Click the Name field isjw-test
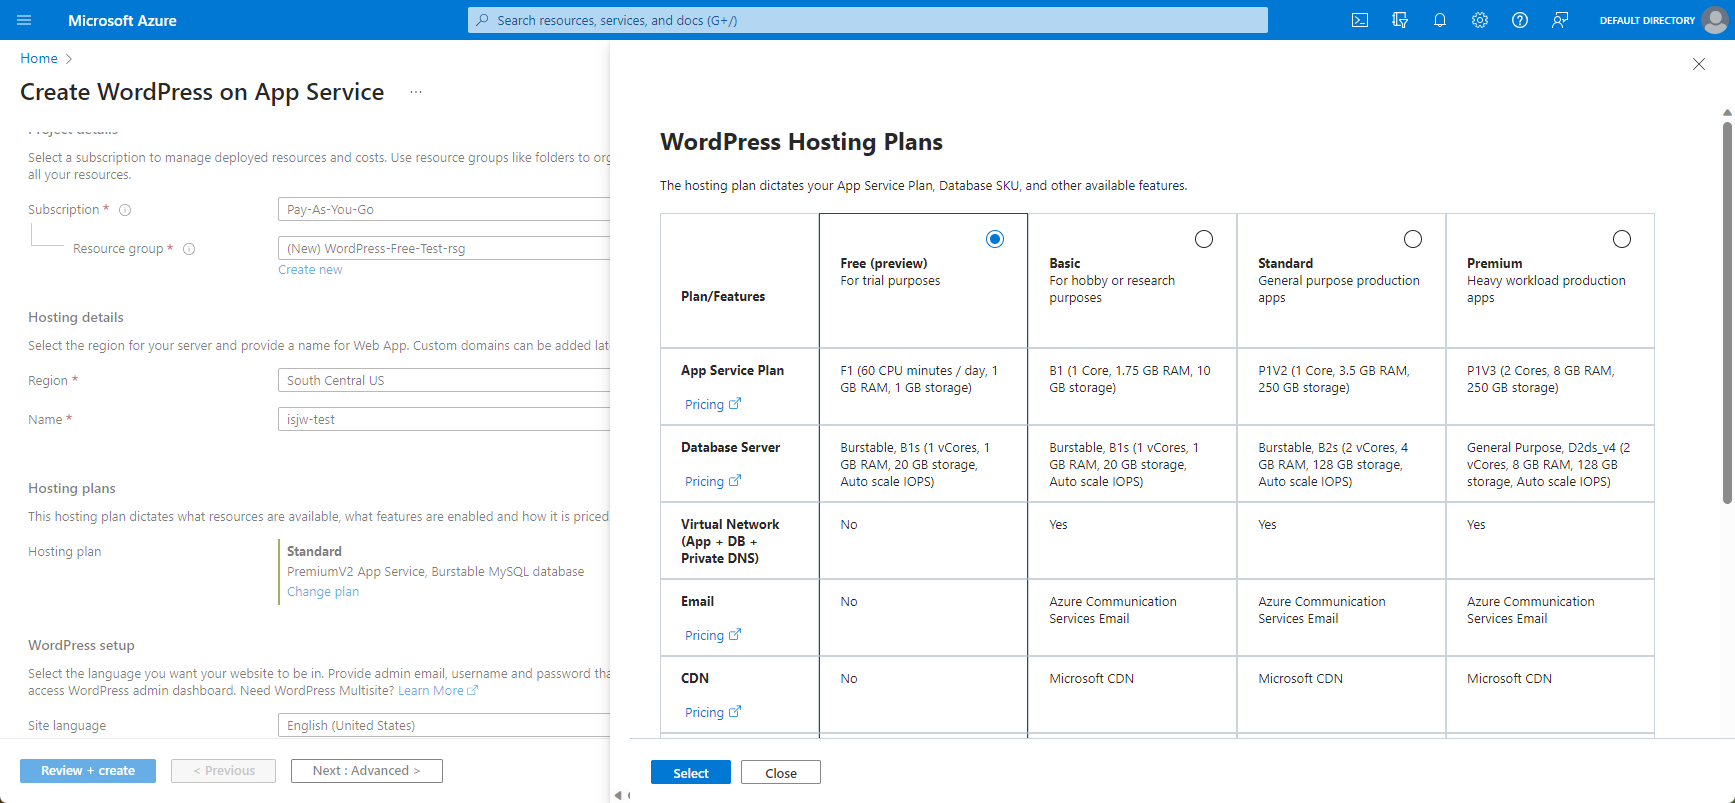Viewport: 1735px width, 803px height. click(x=444, y=419)
